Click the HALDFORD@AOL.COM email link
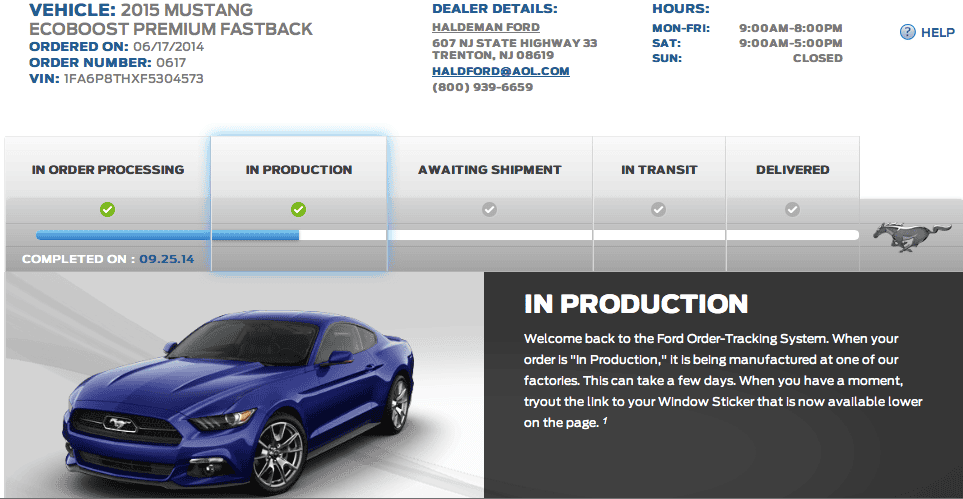The height and width of the screenshot is (499, 963). 501,71
